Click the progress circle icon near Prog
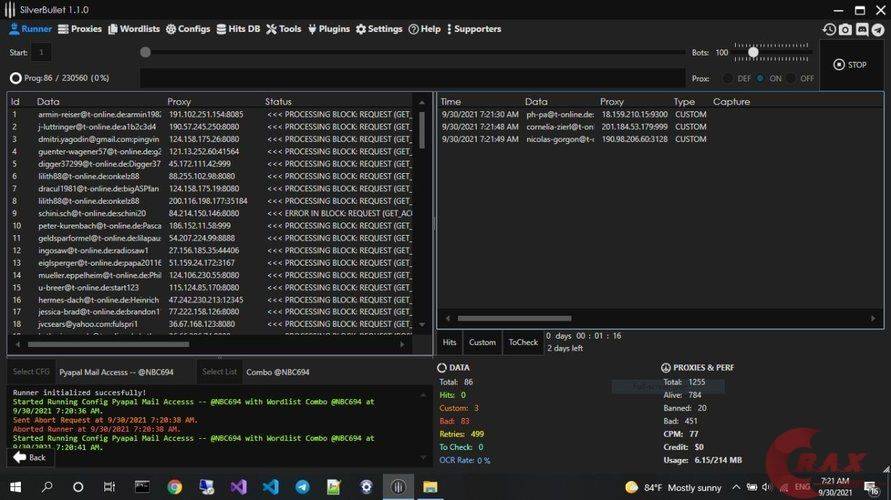This screenshot has width=891, height=500. tap(15, 78)
